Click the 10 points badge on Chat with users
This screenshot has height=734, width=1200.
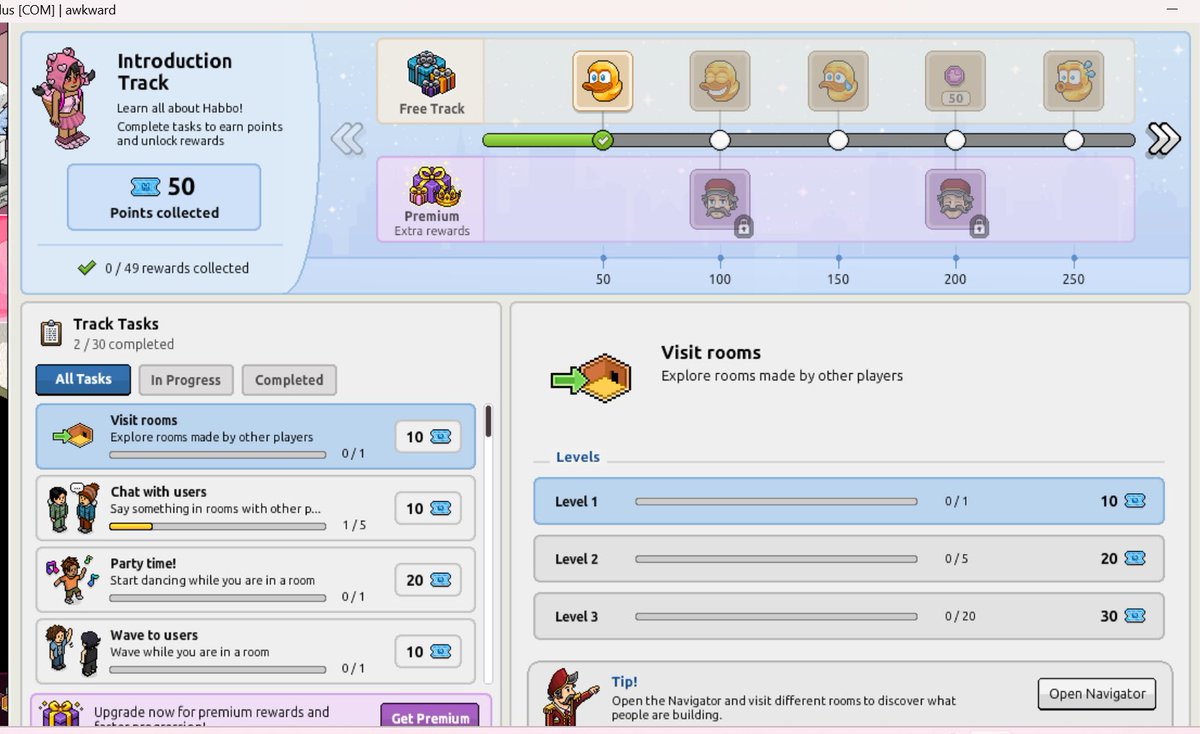coord(428,508)
